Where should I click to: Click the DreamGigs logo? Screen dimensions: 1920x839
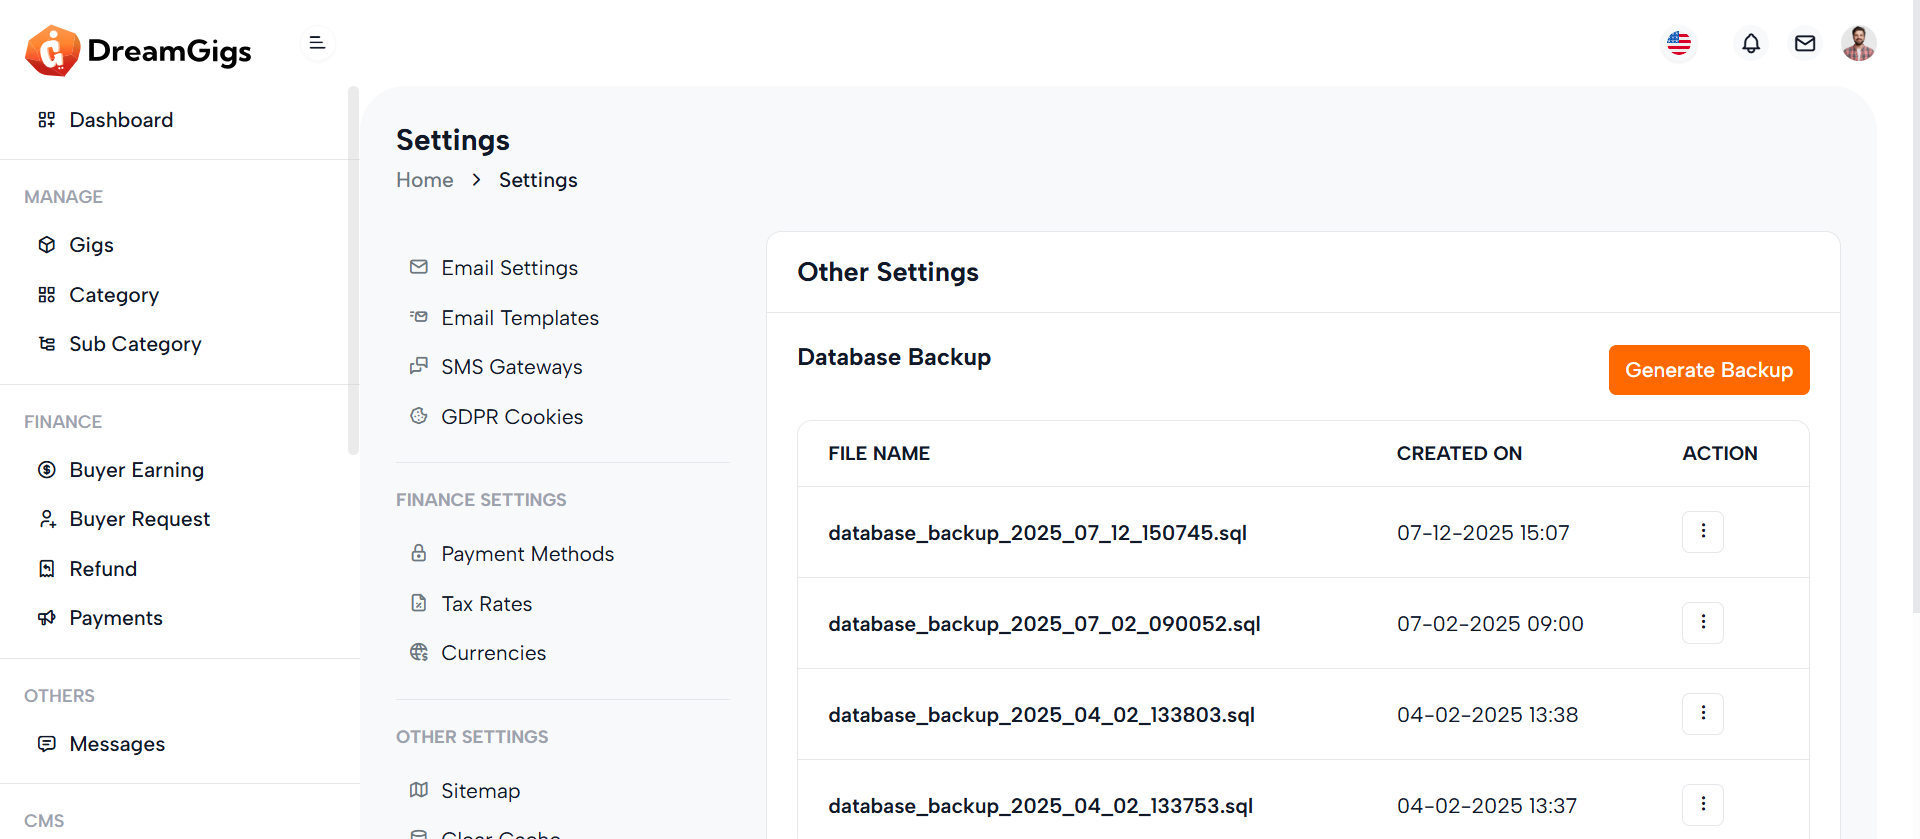pyautogui.click(x=138, y=50)
